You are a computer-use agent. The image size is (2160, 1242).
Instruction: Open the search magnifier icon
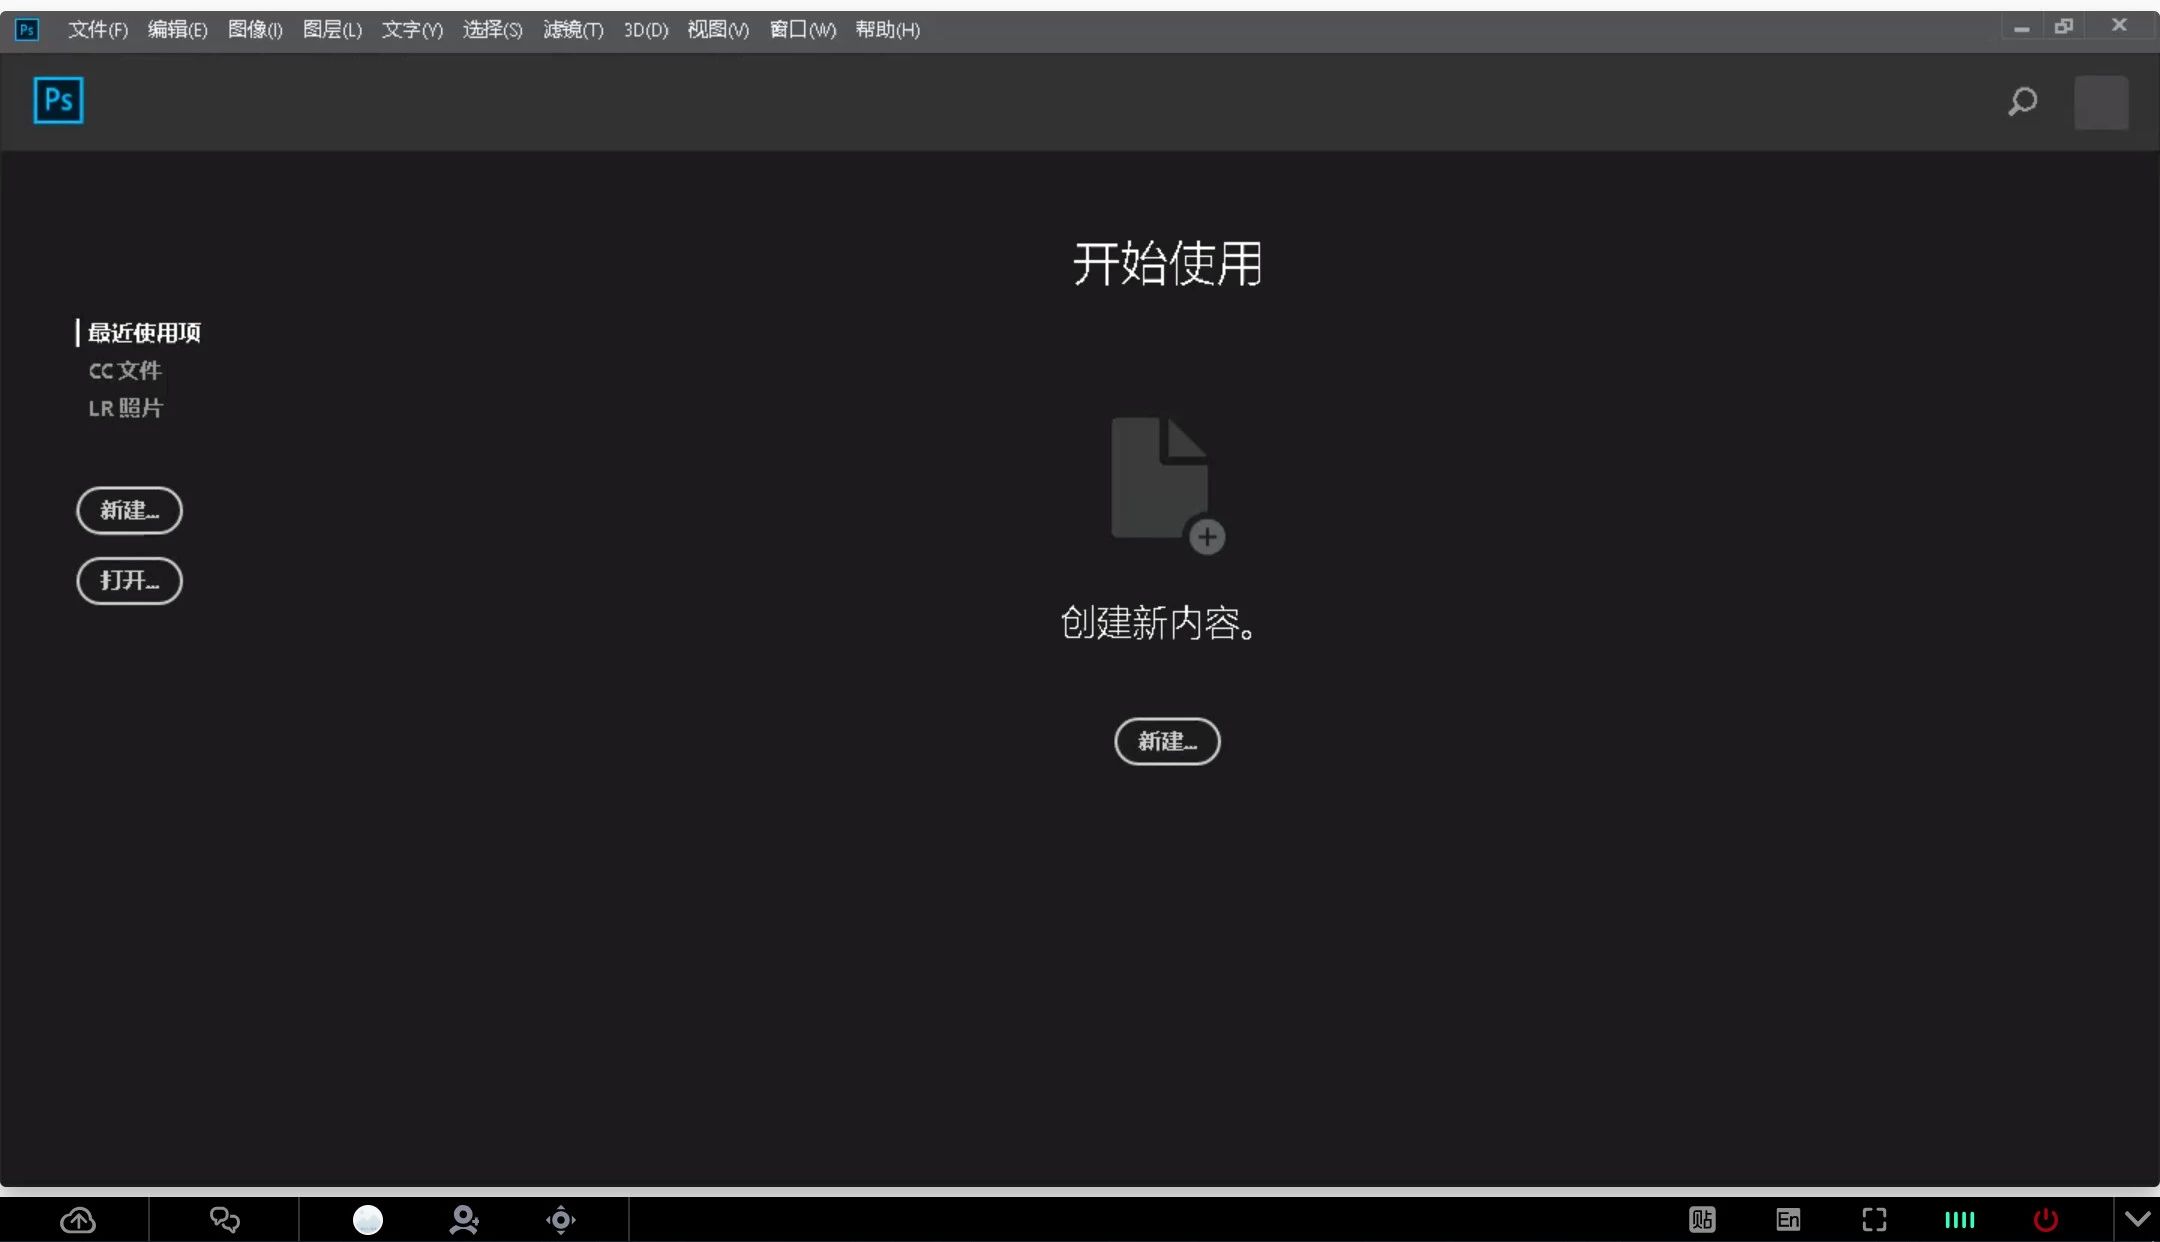click(2022, 101)
